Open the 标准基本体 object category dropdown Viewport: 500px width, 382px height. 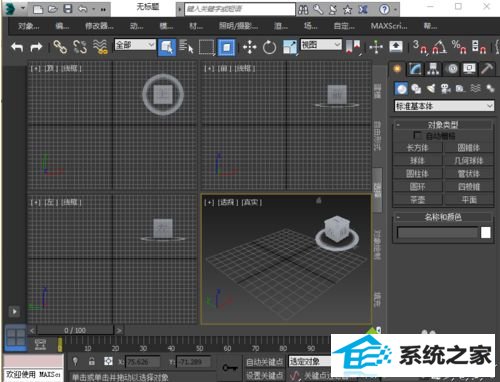pos(444,106)
